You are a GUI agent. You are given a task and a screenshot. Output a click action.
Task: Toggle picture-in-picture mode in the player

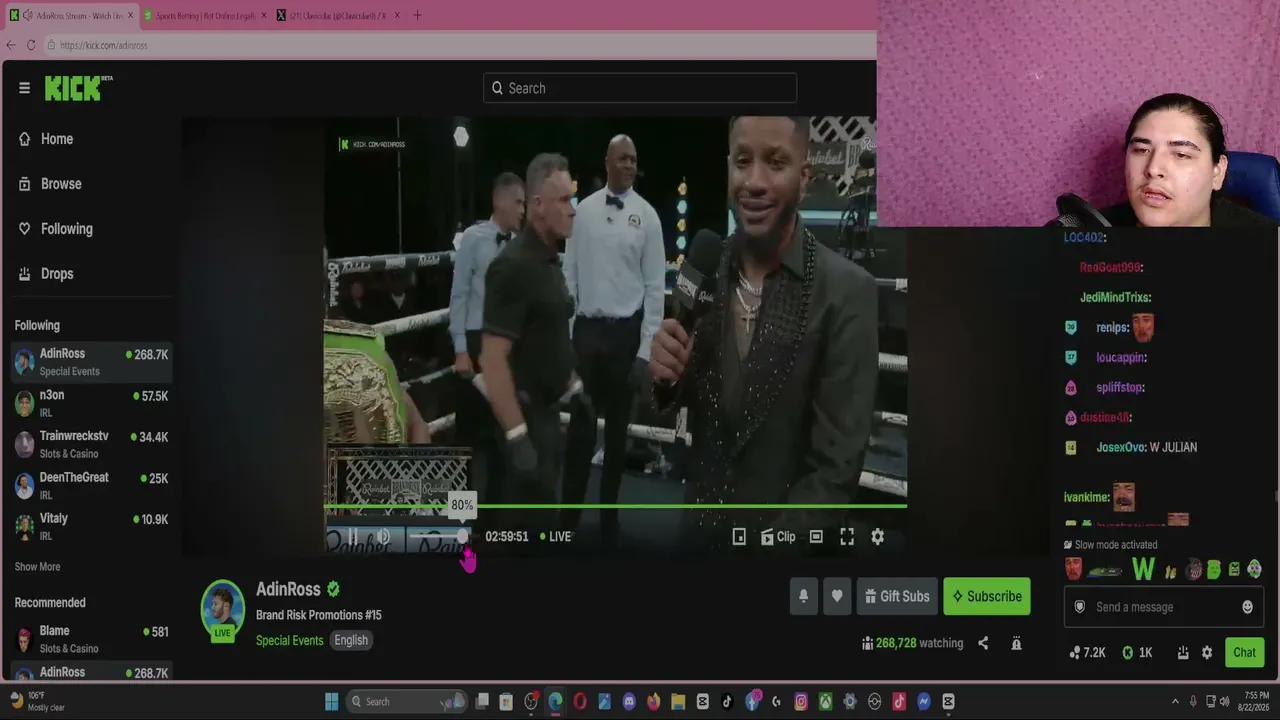(x=739, y=537)
